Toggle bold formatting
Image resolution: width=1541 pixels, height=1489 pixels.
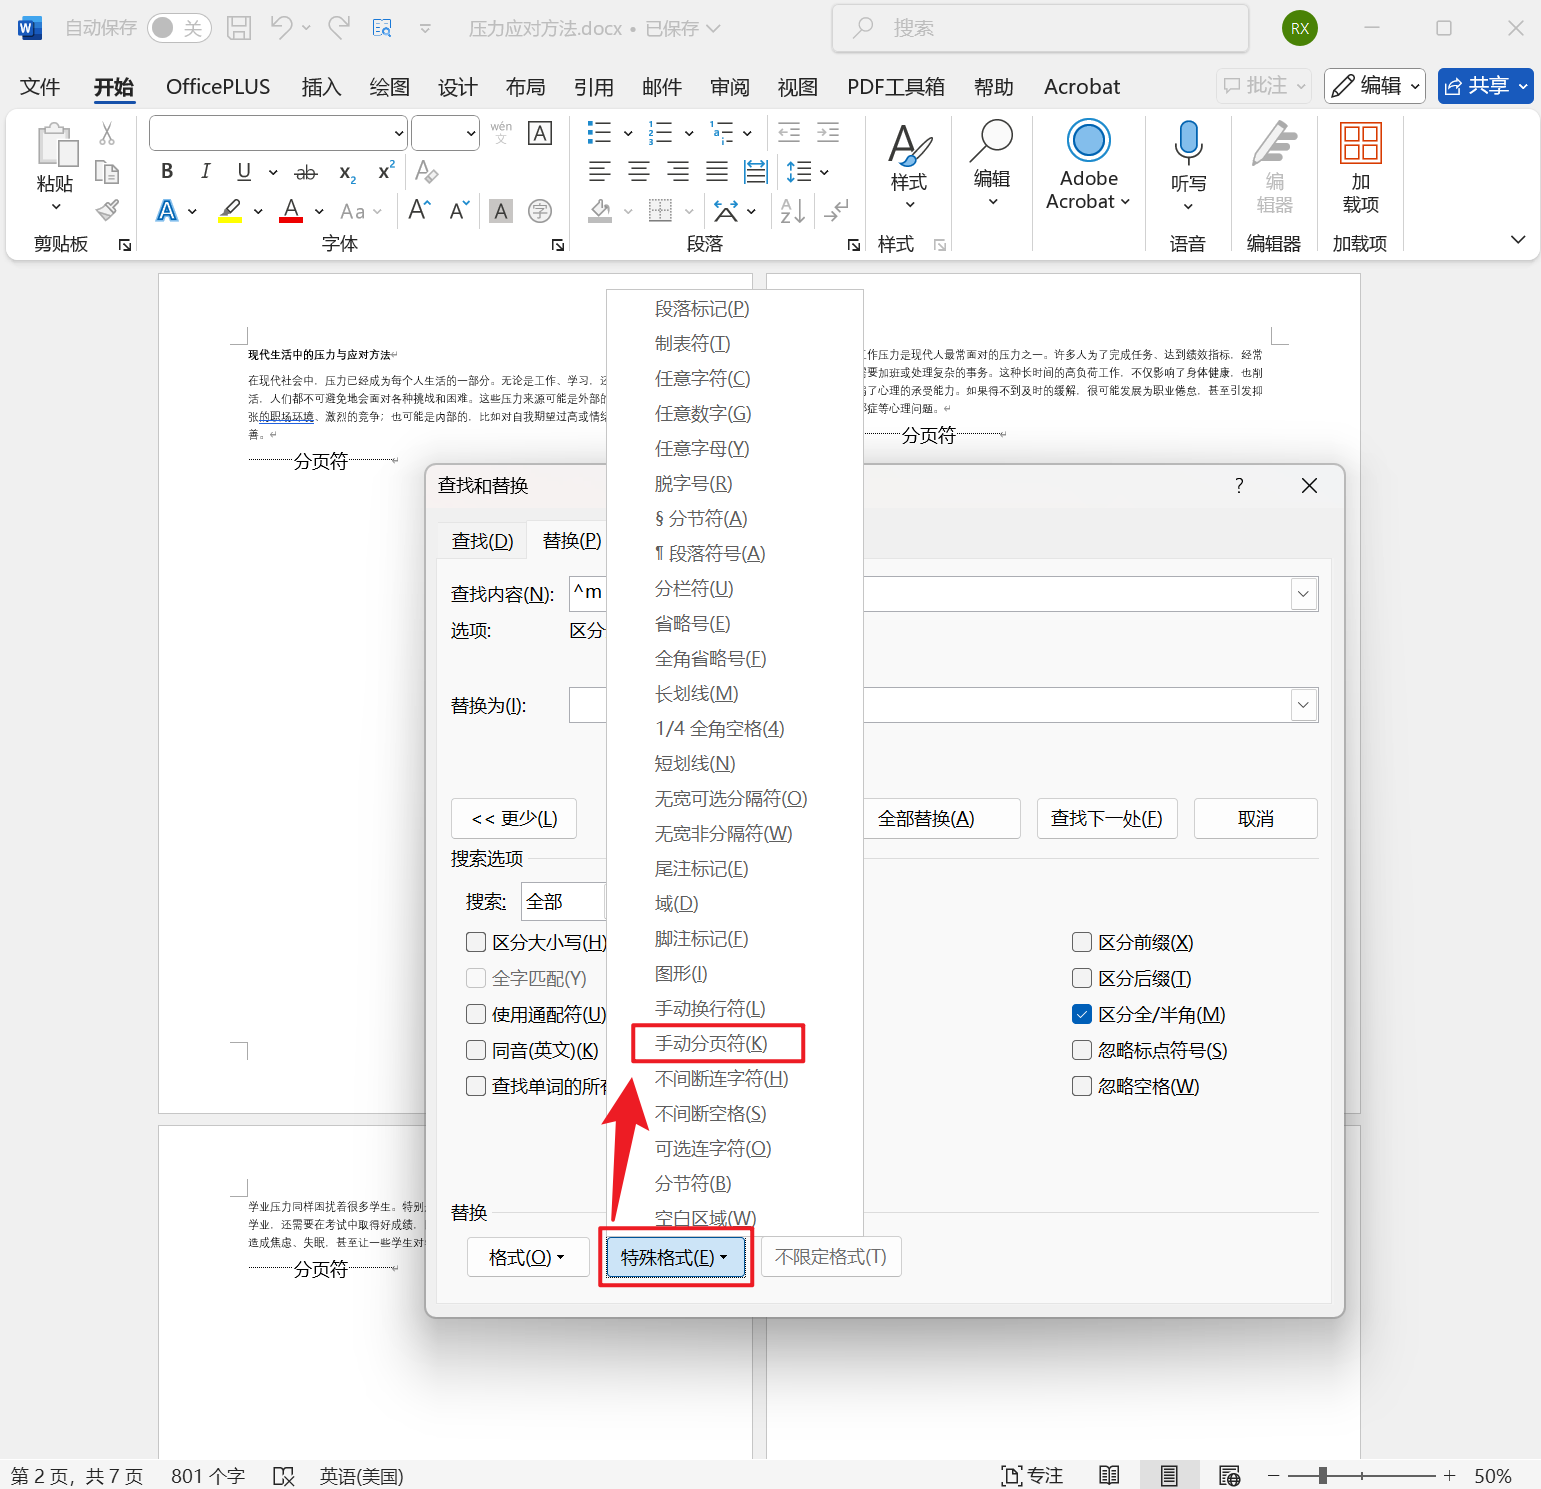[x=166, y=171]
